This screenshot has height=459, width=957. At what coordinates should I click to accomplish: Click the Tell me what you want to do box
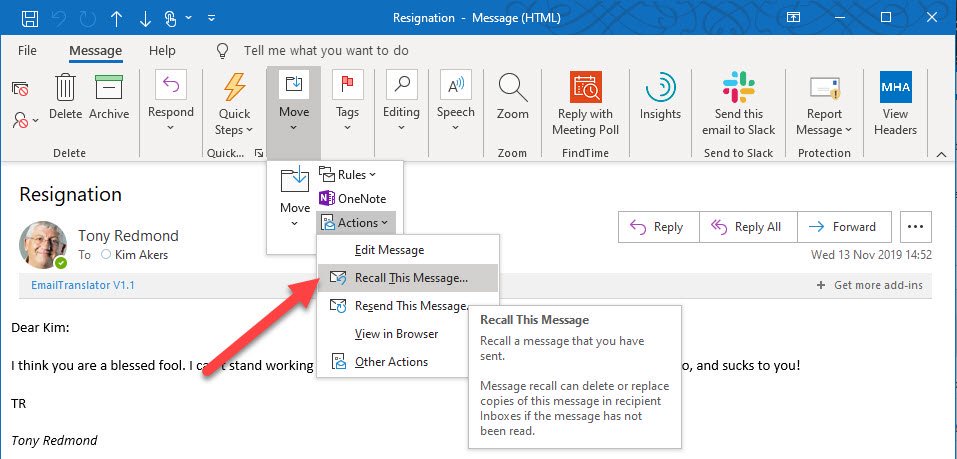point(326,51)
